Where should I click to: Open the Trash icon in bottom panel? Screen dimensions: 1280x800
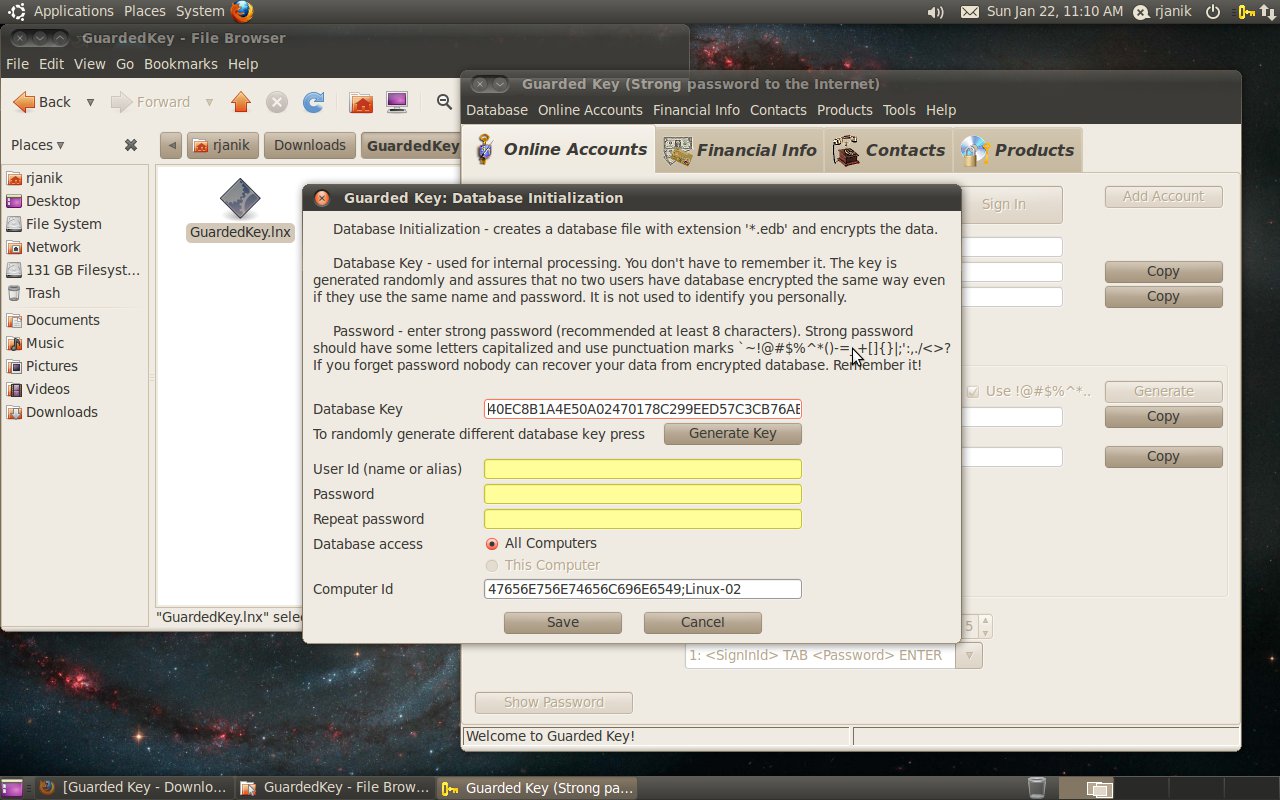coord(1037,788)
